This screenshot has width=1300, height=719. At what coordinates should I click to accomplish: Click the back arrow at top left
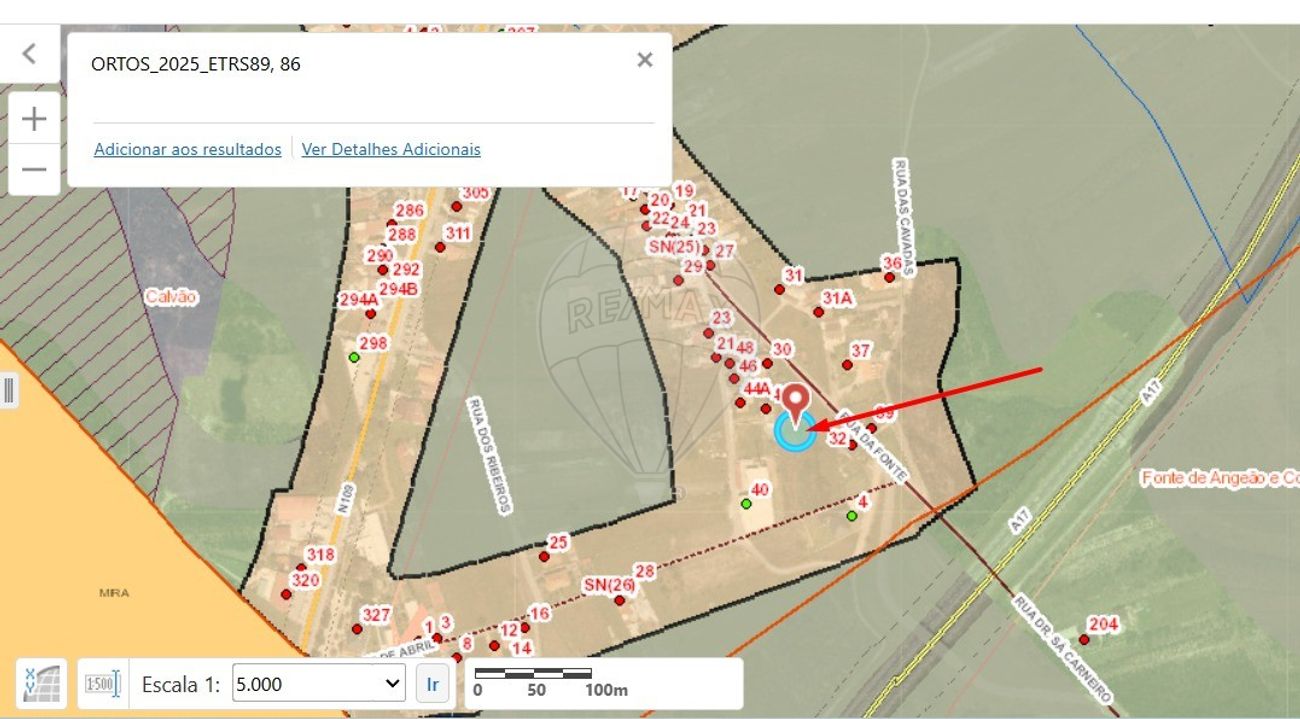[x=29, y=54]
